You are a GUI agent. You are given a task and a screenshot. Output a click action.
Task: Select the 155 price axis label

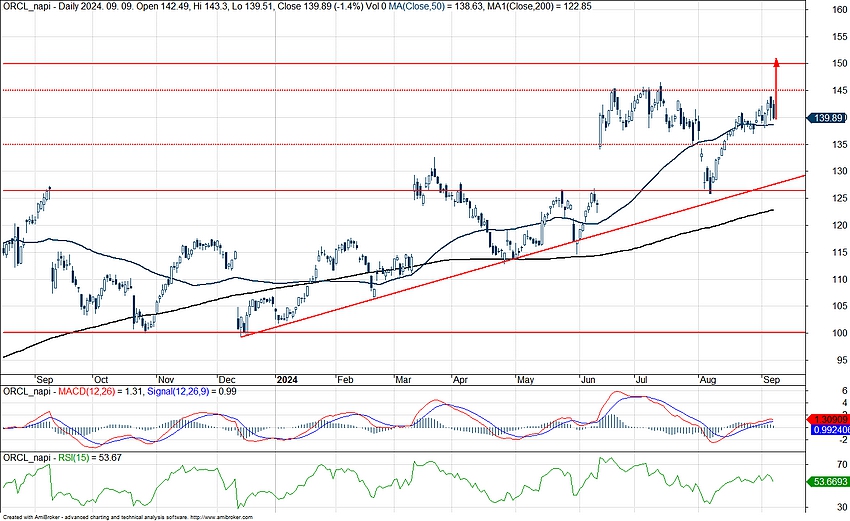tap(840, 37)
